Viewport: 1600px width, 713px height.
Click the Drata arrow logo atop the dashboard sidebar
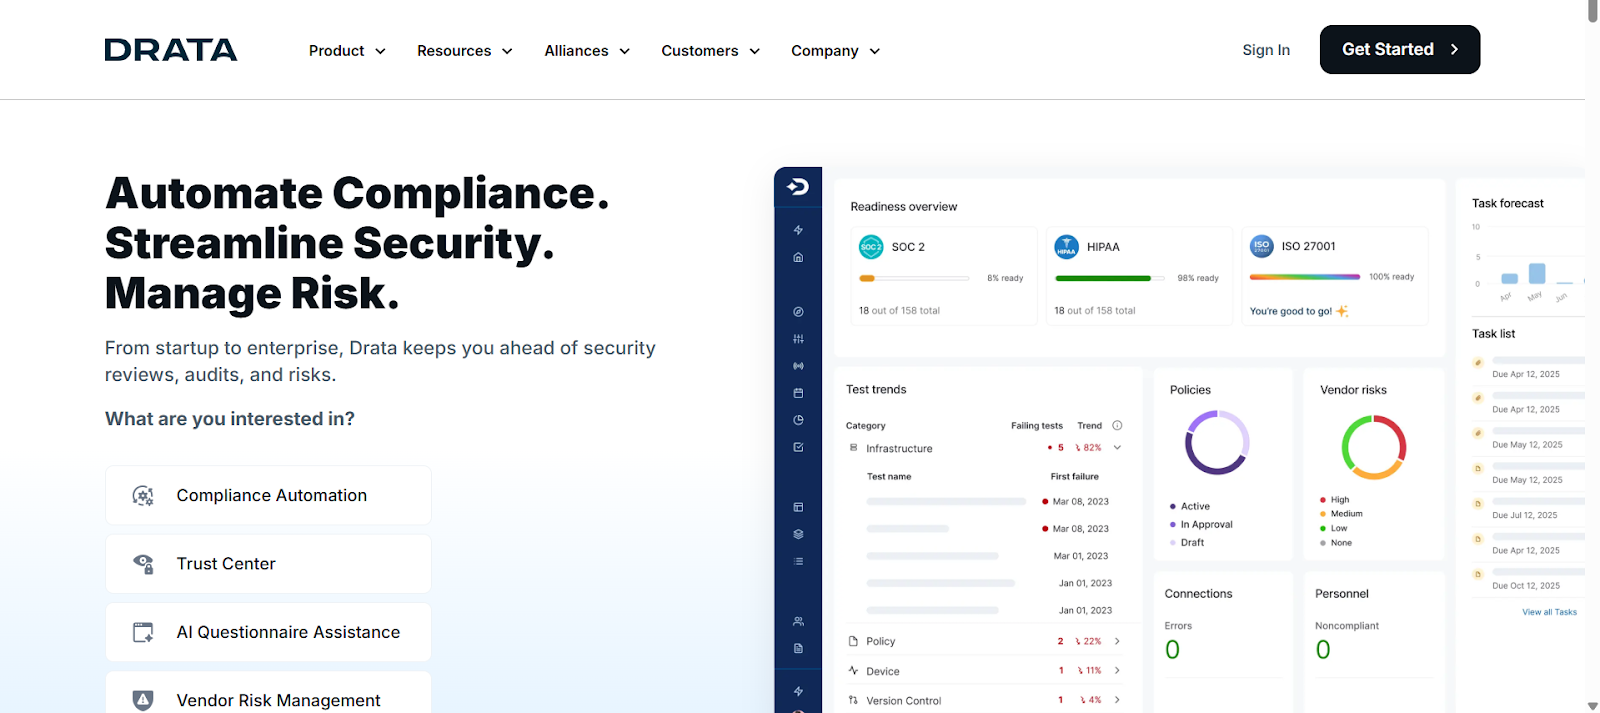[x=798, y=187]
